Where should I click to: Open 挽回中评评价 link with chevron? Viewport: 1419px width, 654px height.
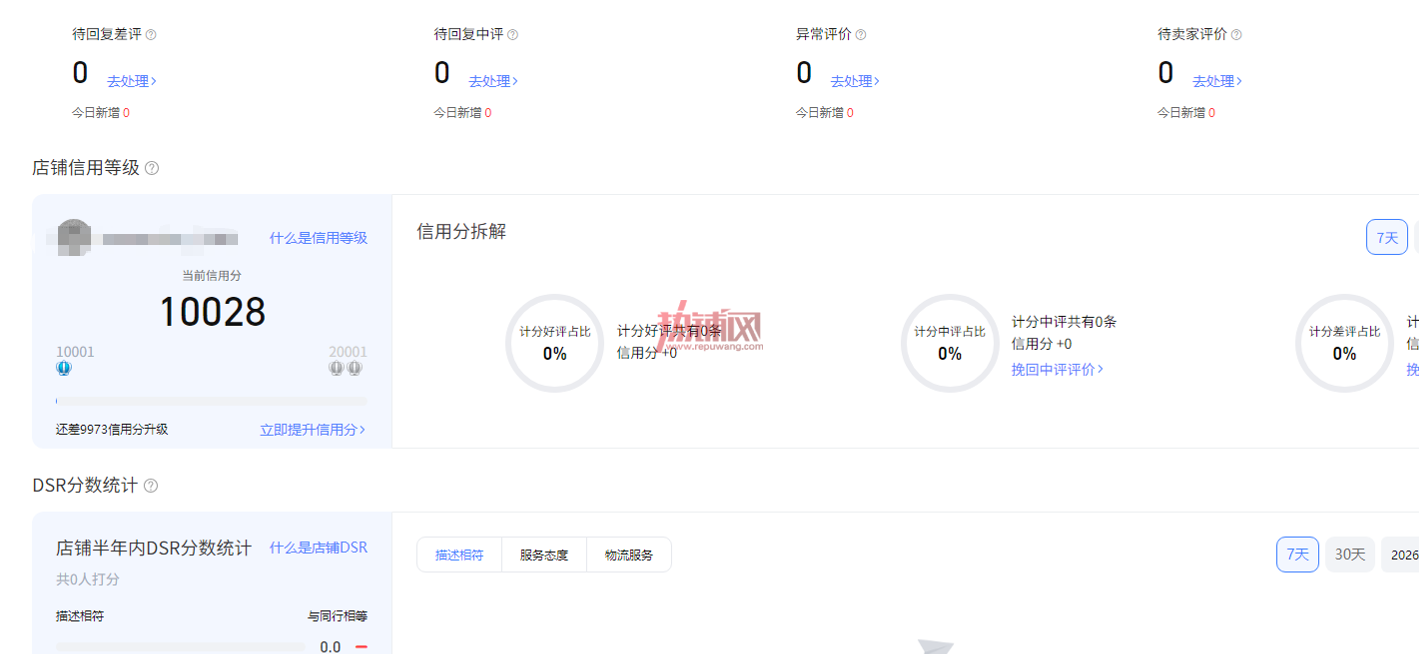point(1057,369)
